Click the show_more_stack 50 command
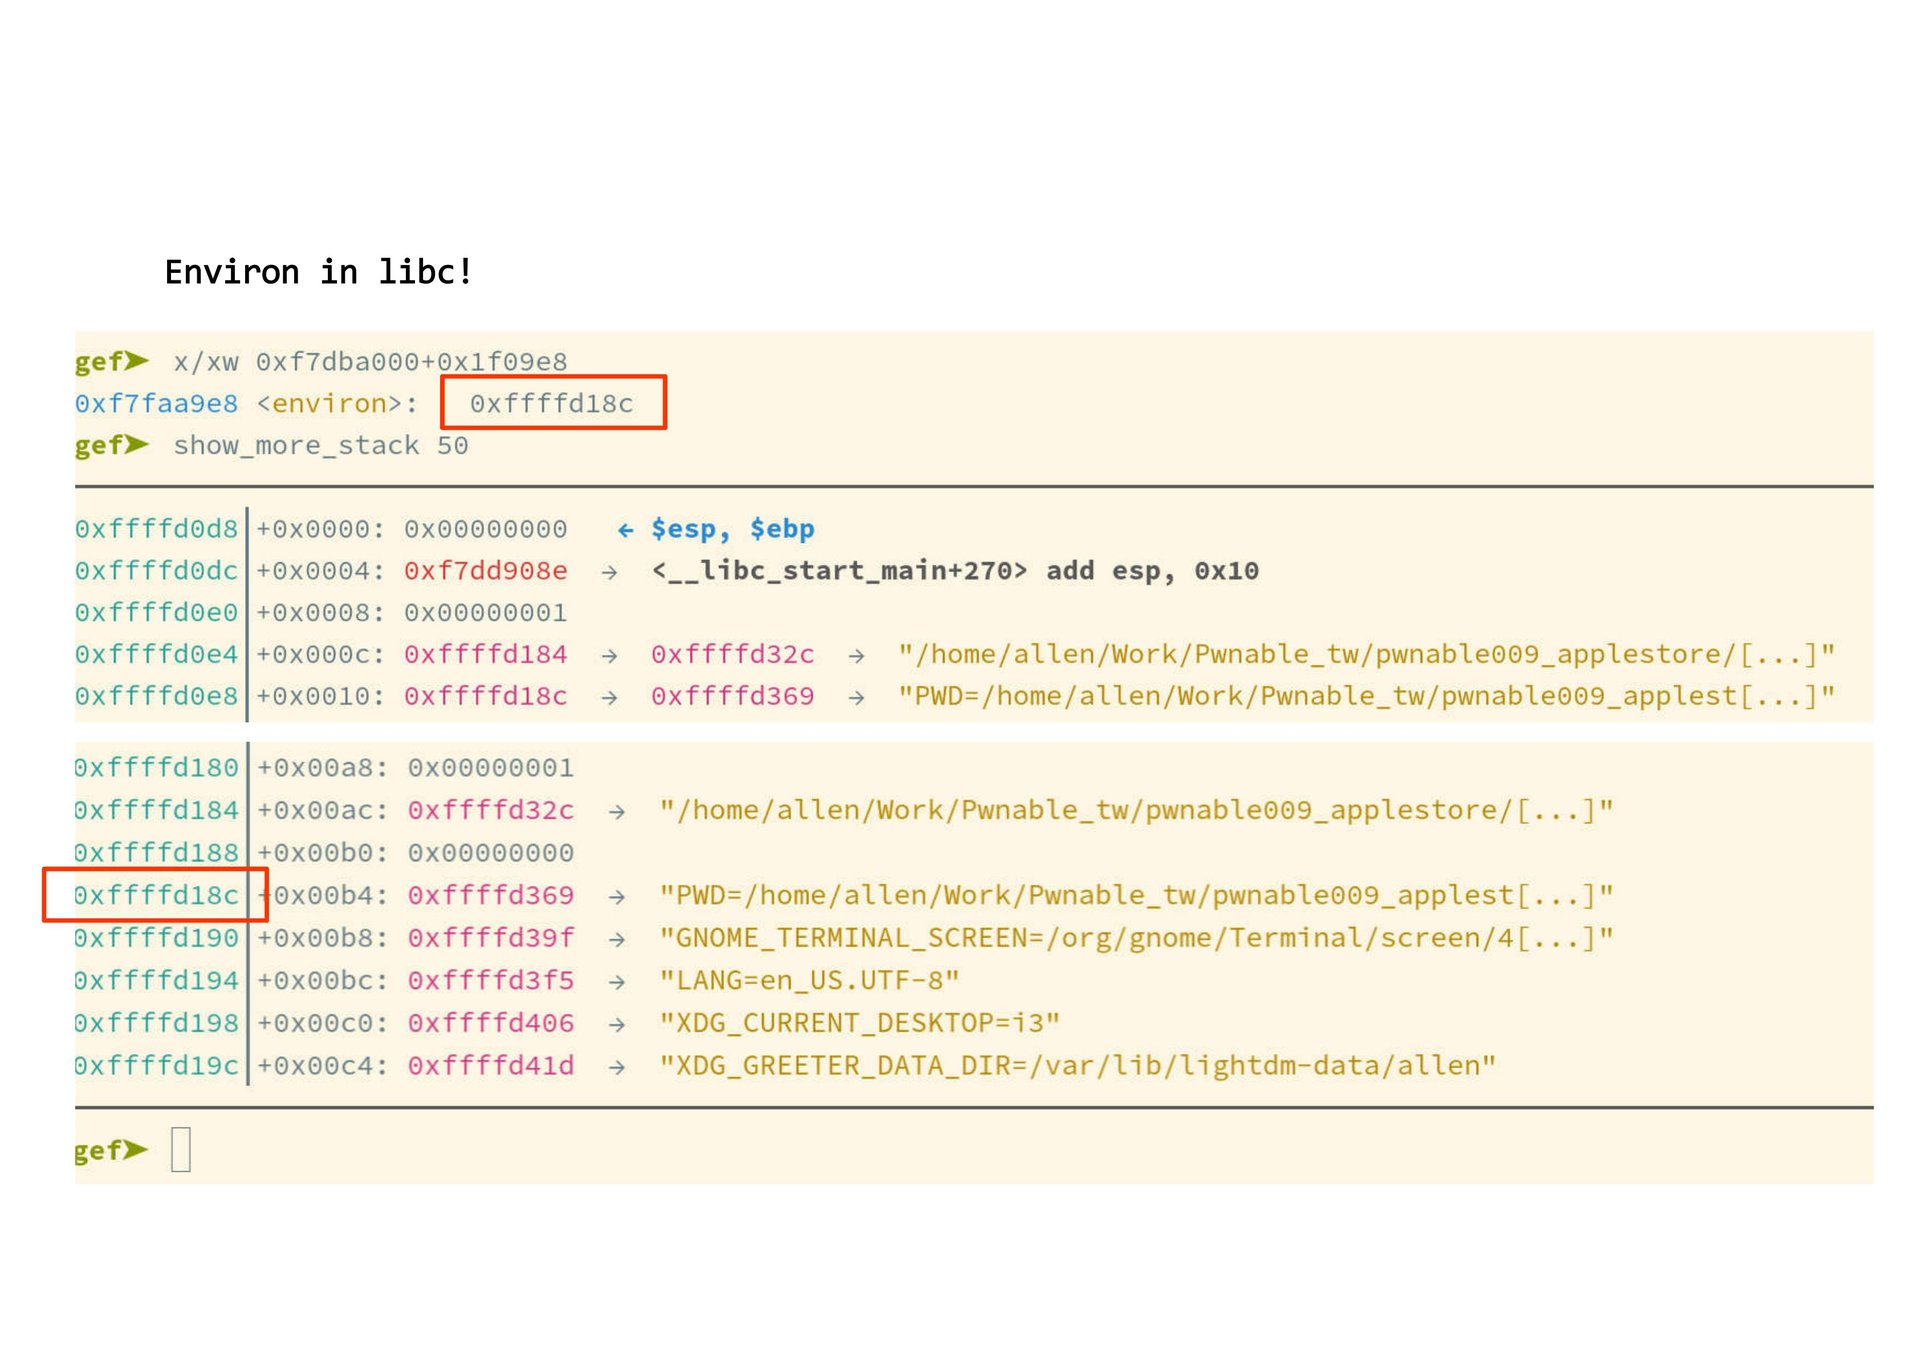The width and height of the screenshot is (1920, 1357). (320, 445)
